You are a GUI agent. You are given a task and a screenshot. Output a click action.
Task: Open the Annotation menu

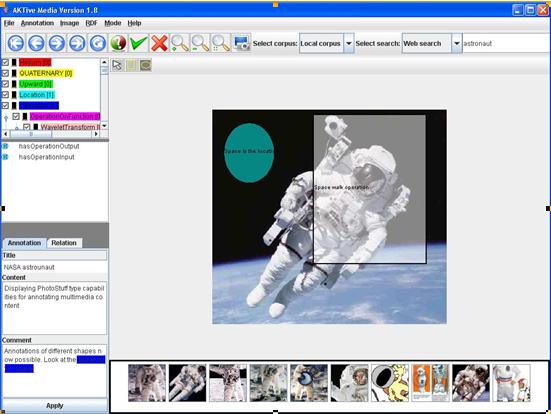tap(37, 23)
